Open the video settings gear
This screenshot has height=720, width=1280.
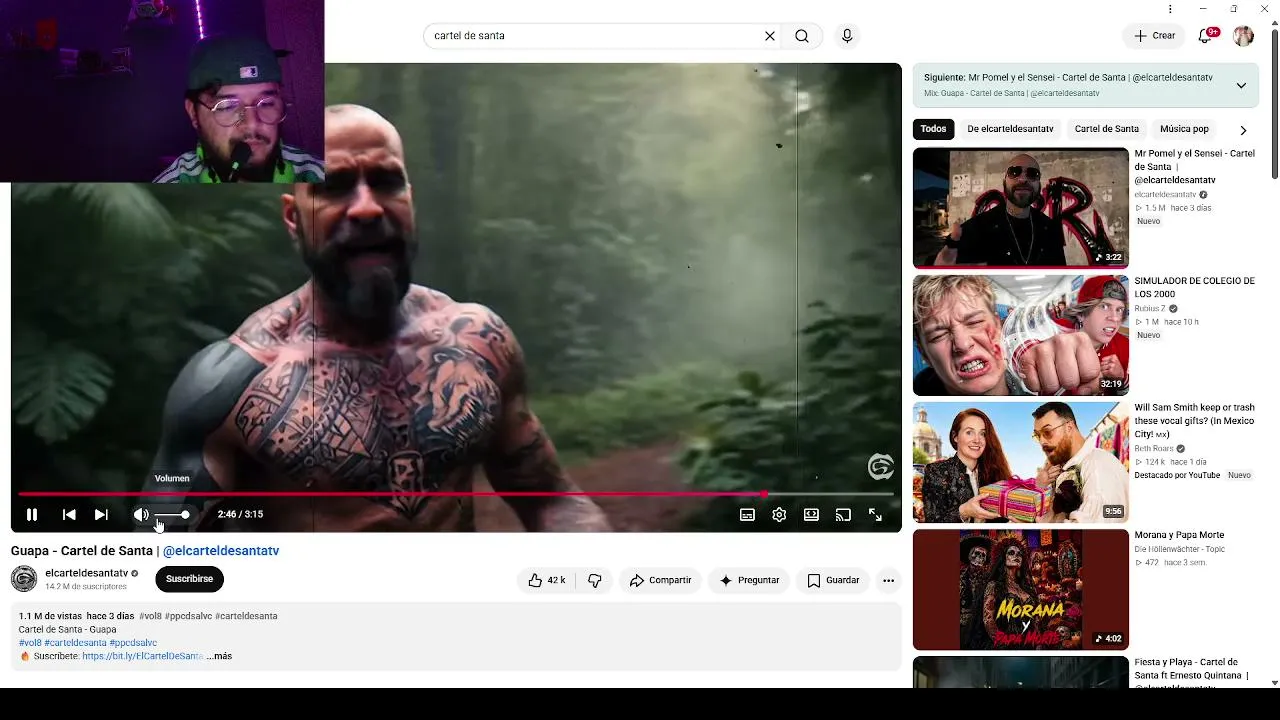coord(779,515)
